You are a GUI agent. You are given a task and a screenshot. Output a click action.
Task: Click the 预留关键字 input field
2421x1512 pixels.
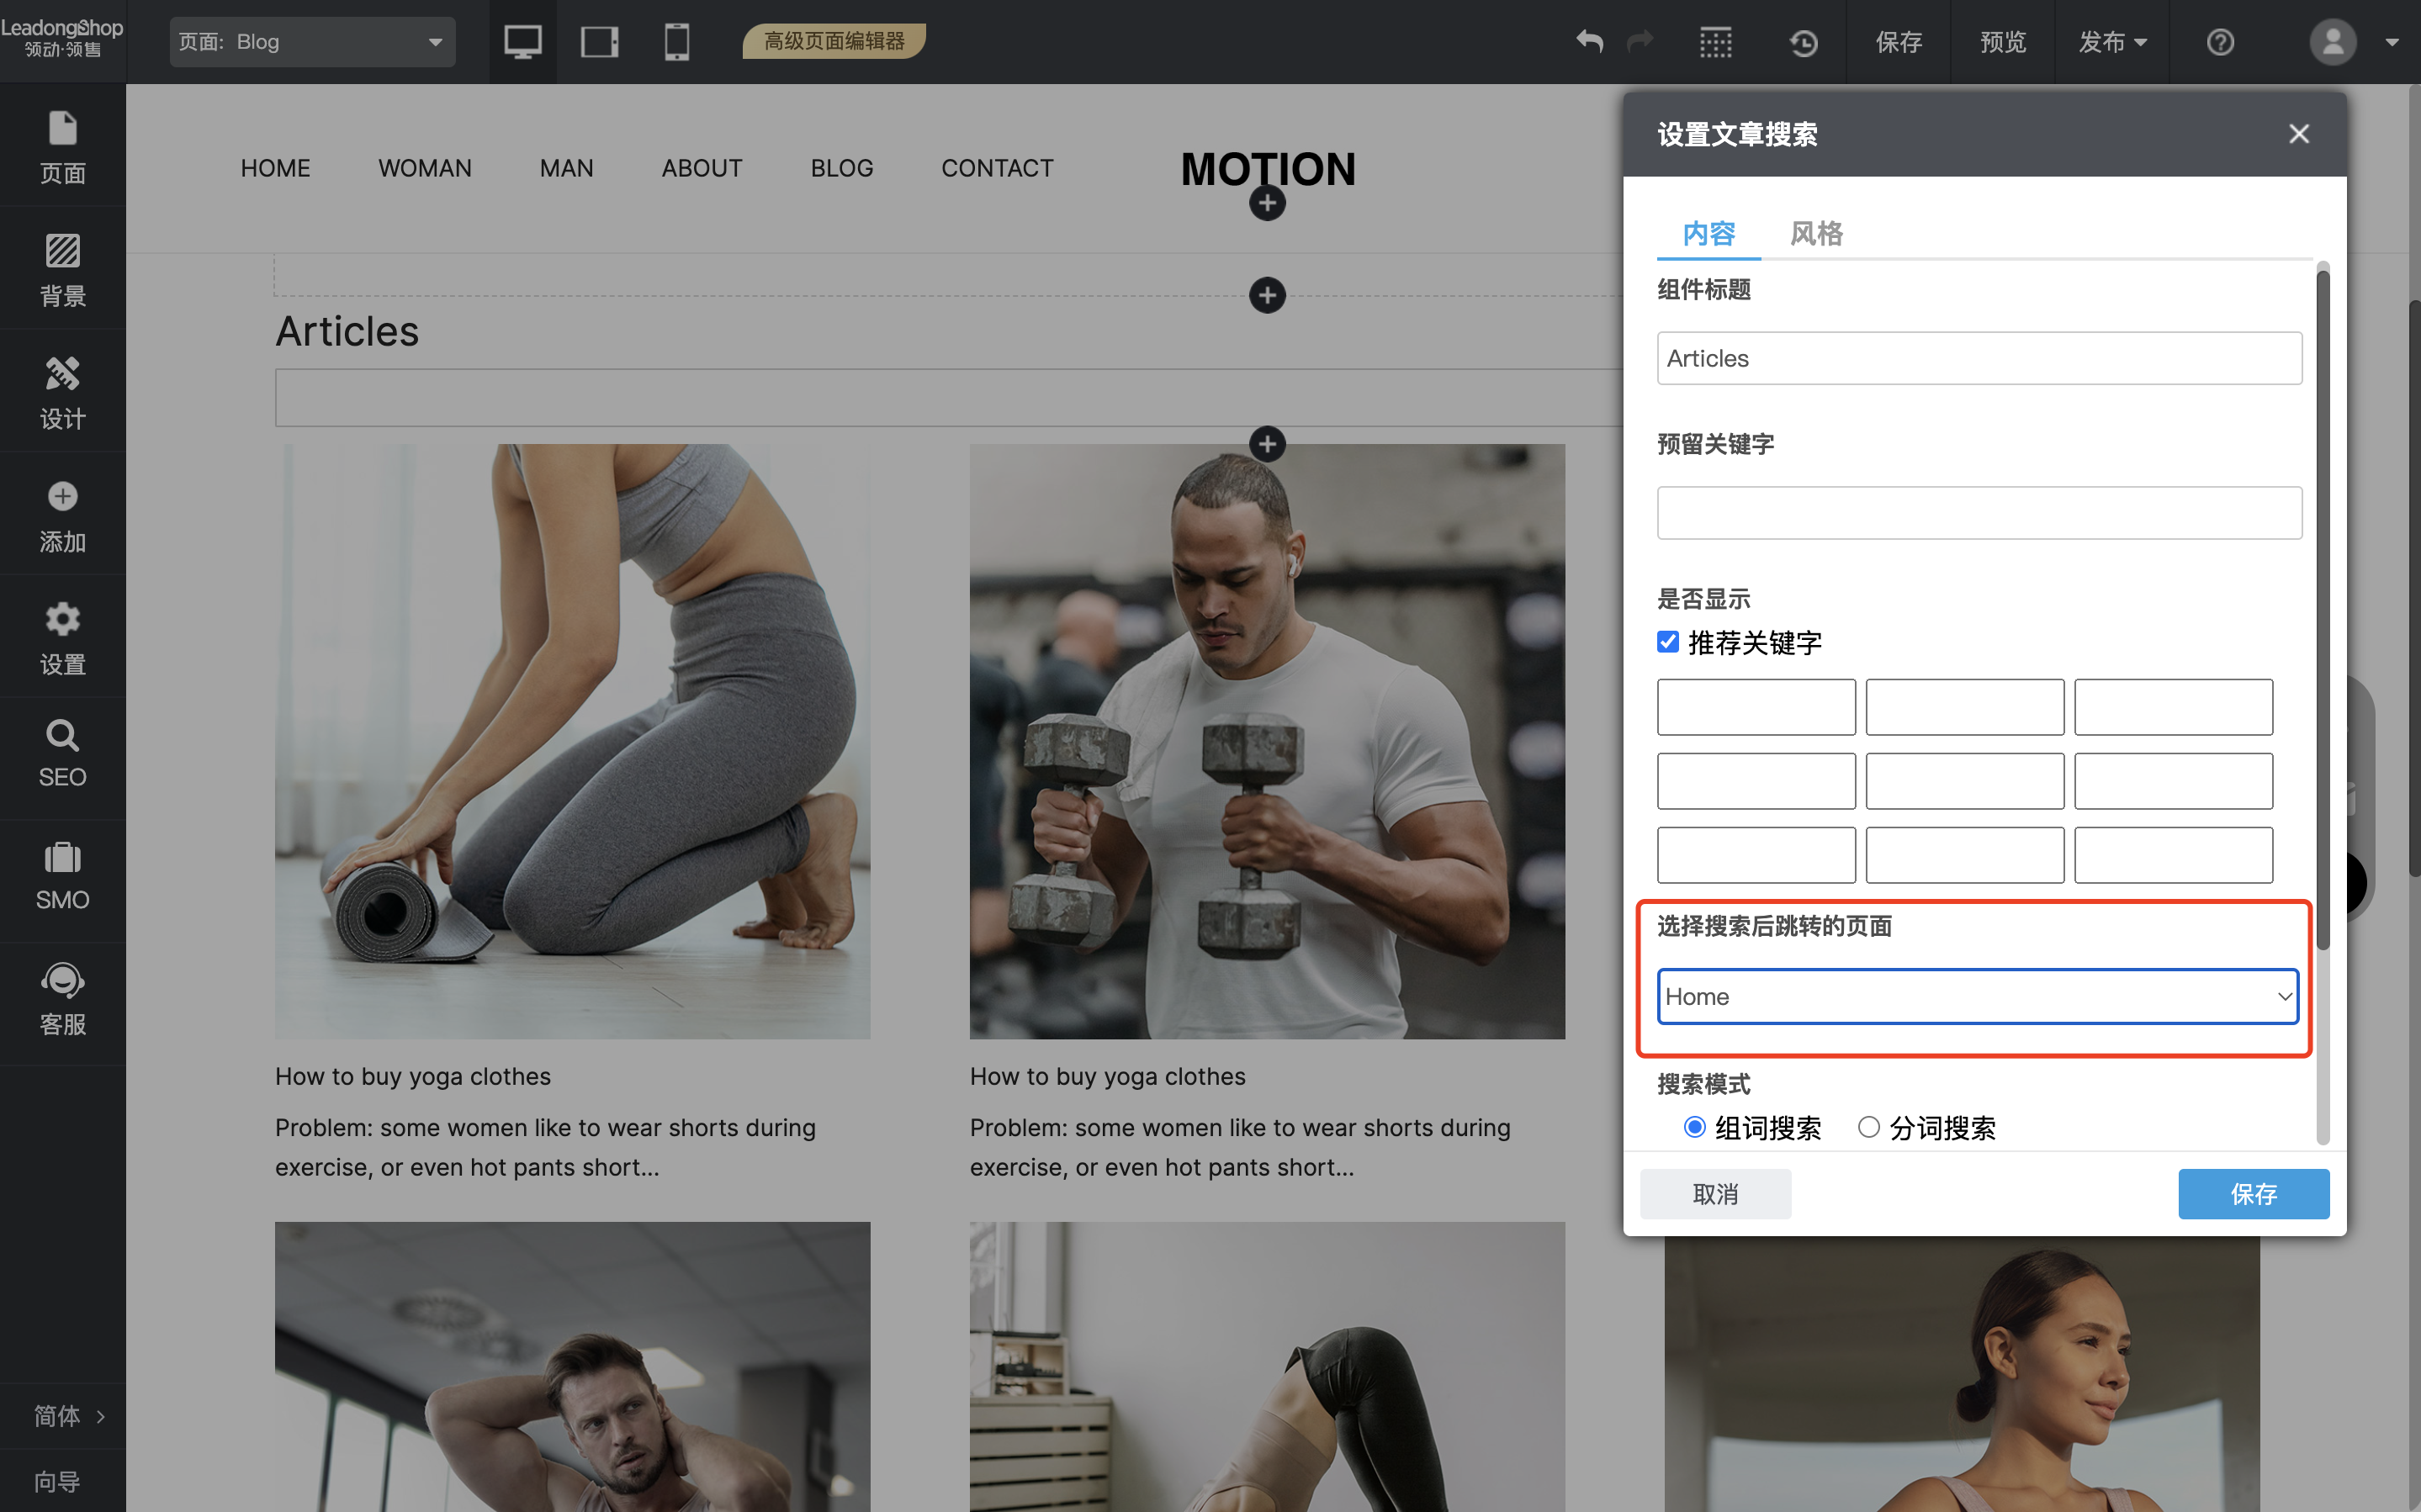[1978, 513]
